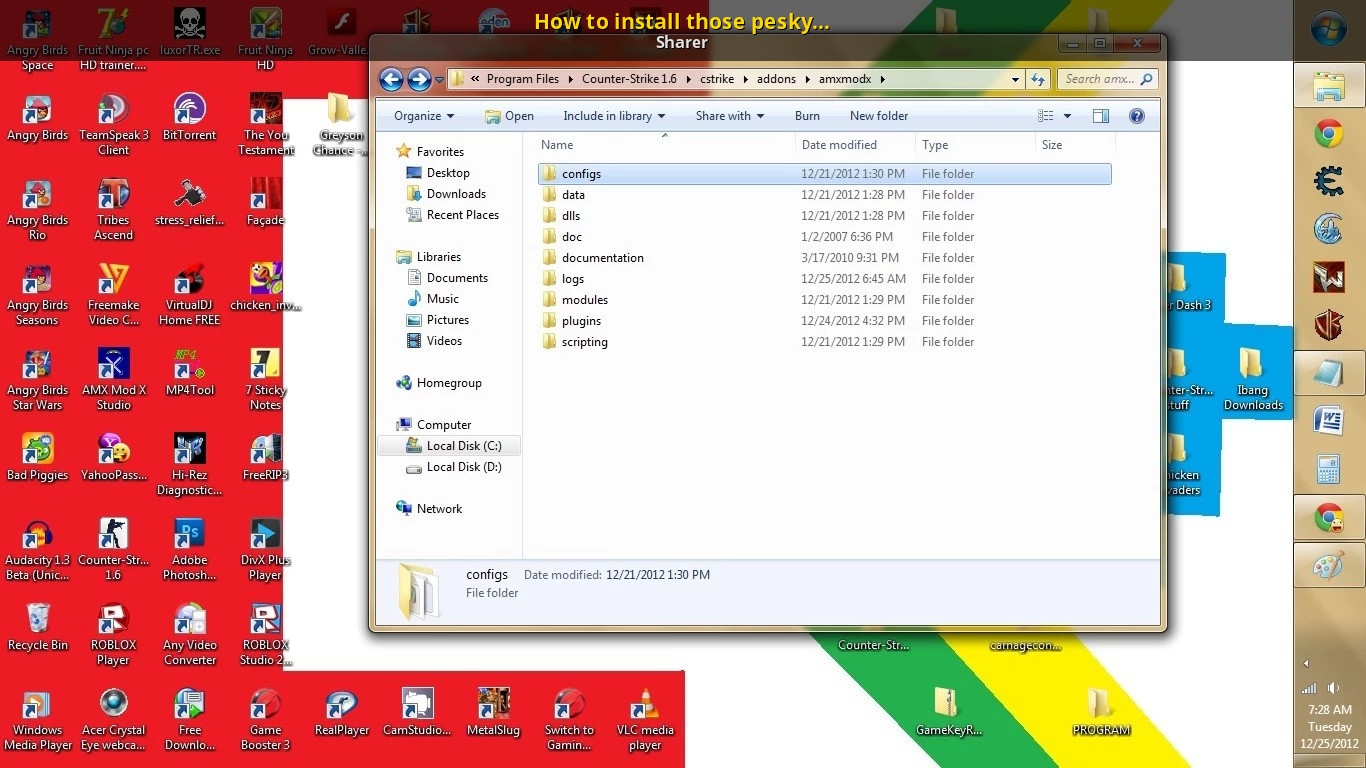Image resolution: width=1366 pixels, height=768 pixels.
Task: Open the change view options arrow
Action: point(1067,116)
